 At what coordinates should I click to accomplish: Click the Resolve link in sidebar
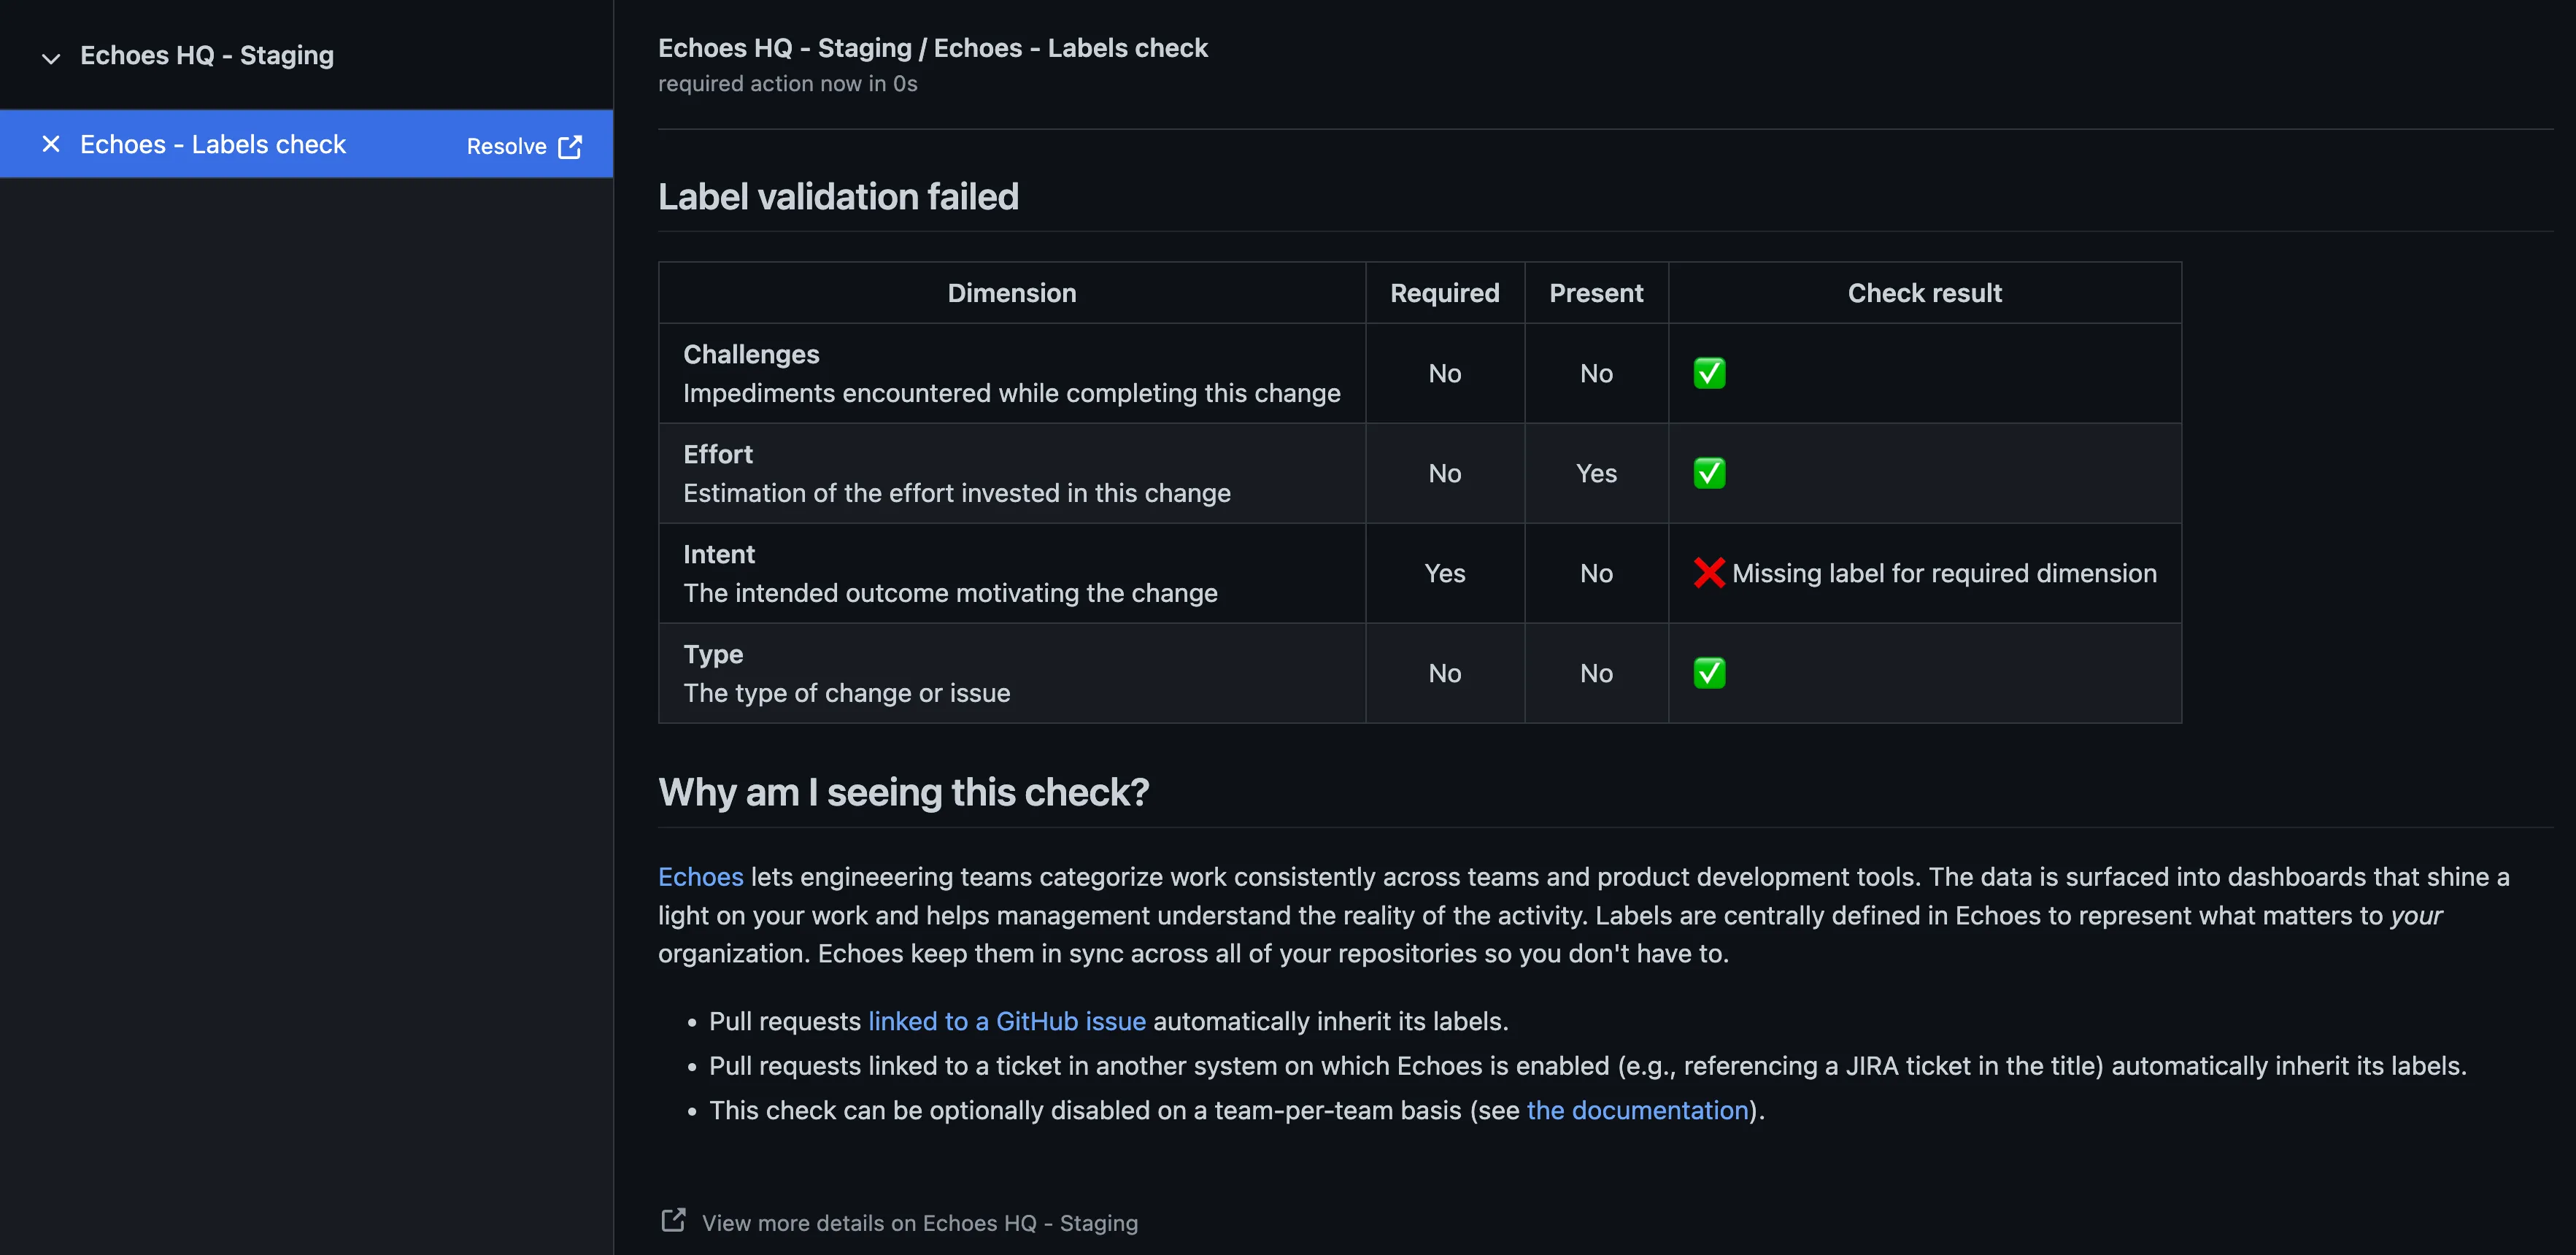pyautogui.click(x=506, y=146)
